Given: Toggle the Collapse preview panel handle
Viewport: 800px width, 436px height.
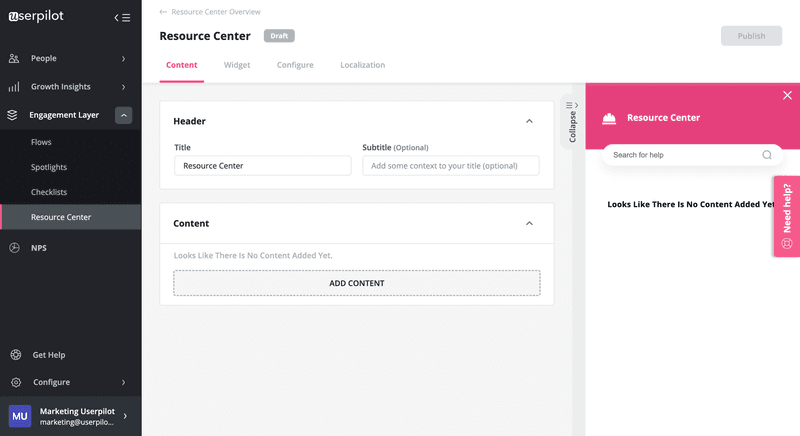Looking at the screenshot, I should pos(572,122).
